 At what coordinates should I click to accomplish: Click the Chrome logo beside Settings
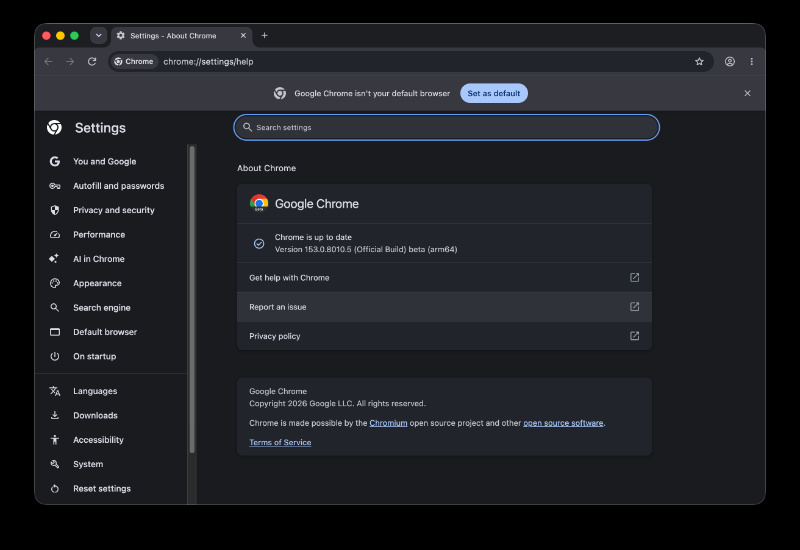click(55, 128)
